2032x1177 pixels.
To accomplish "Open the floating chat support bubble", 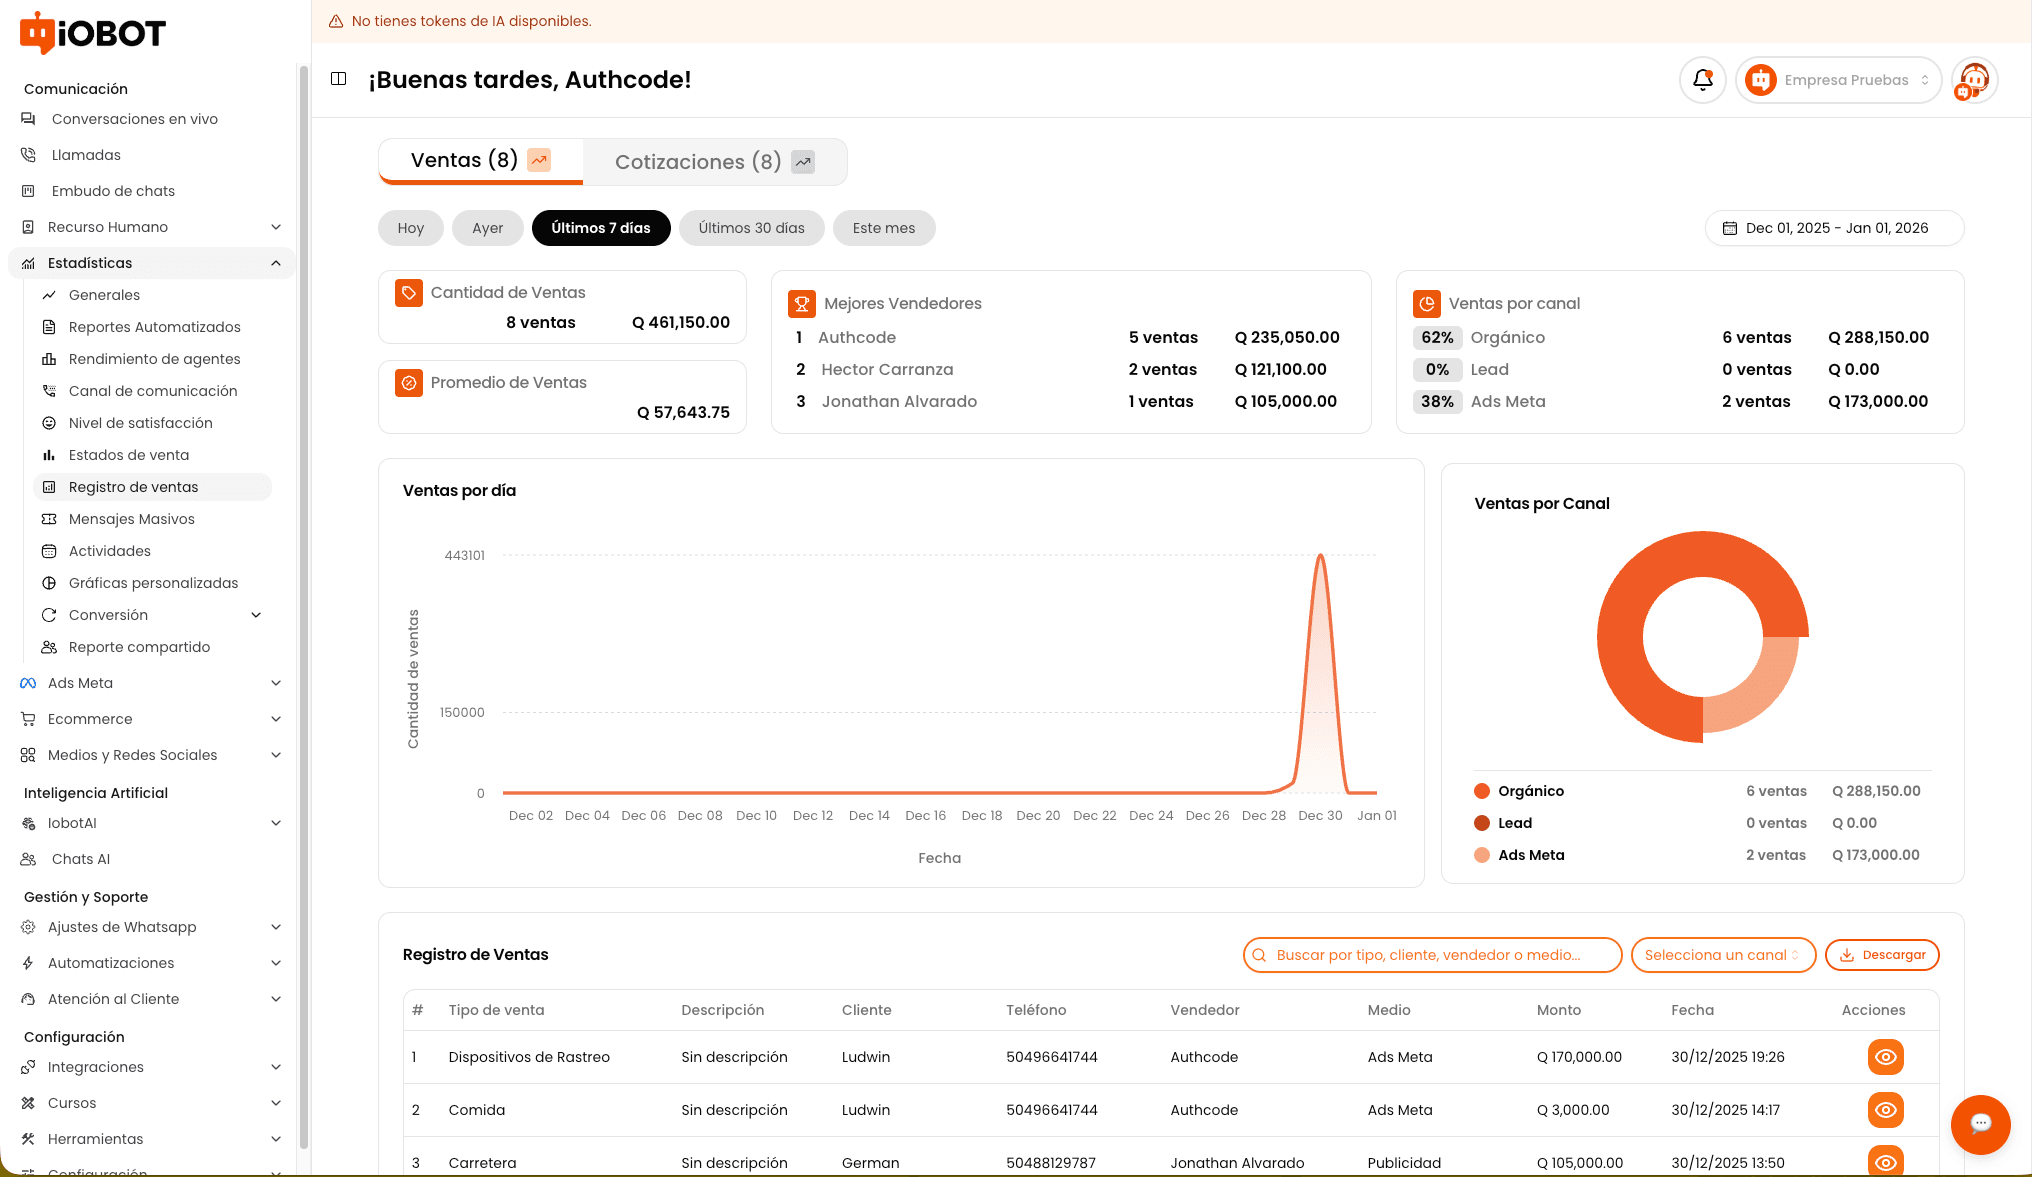I will [1980, 1124].
